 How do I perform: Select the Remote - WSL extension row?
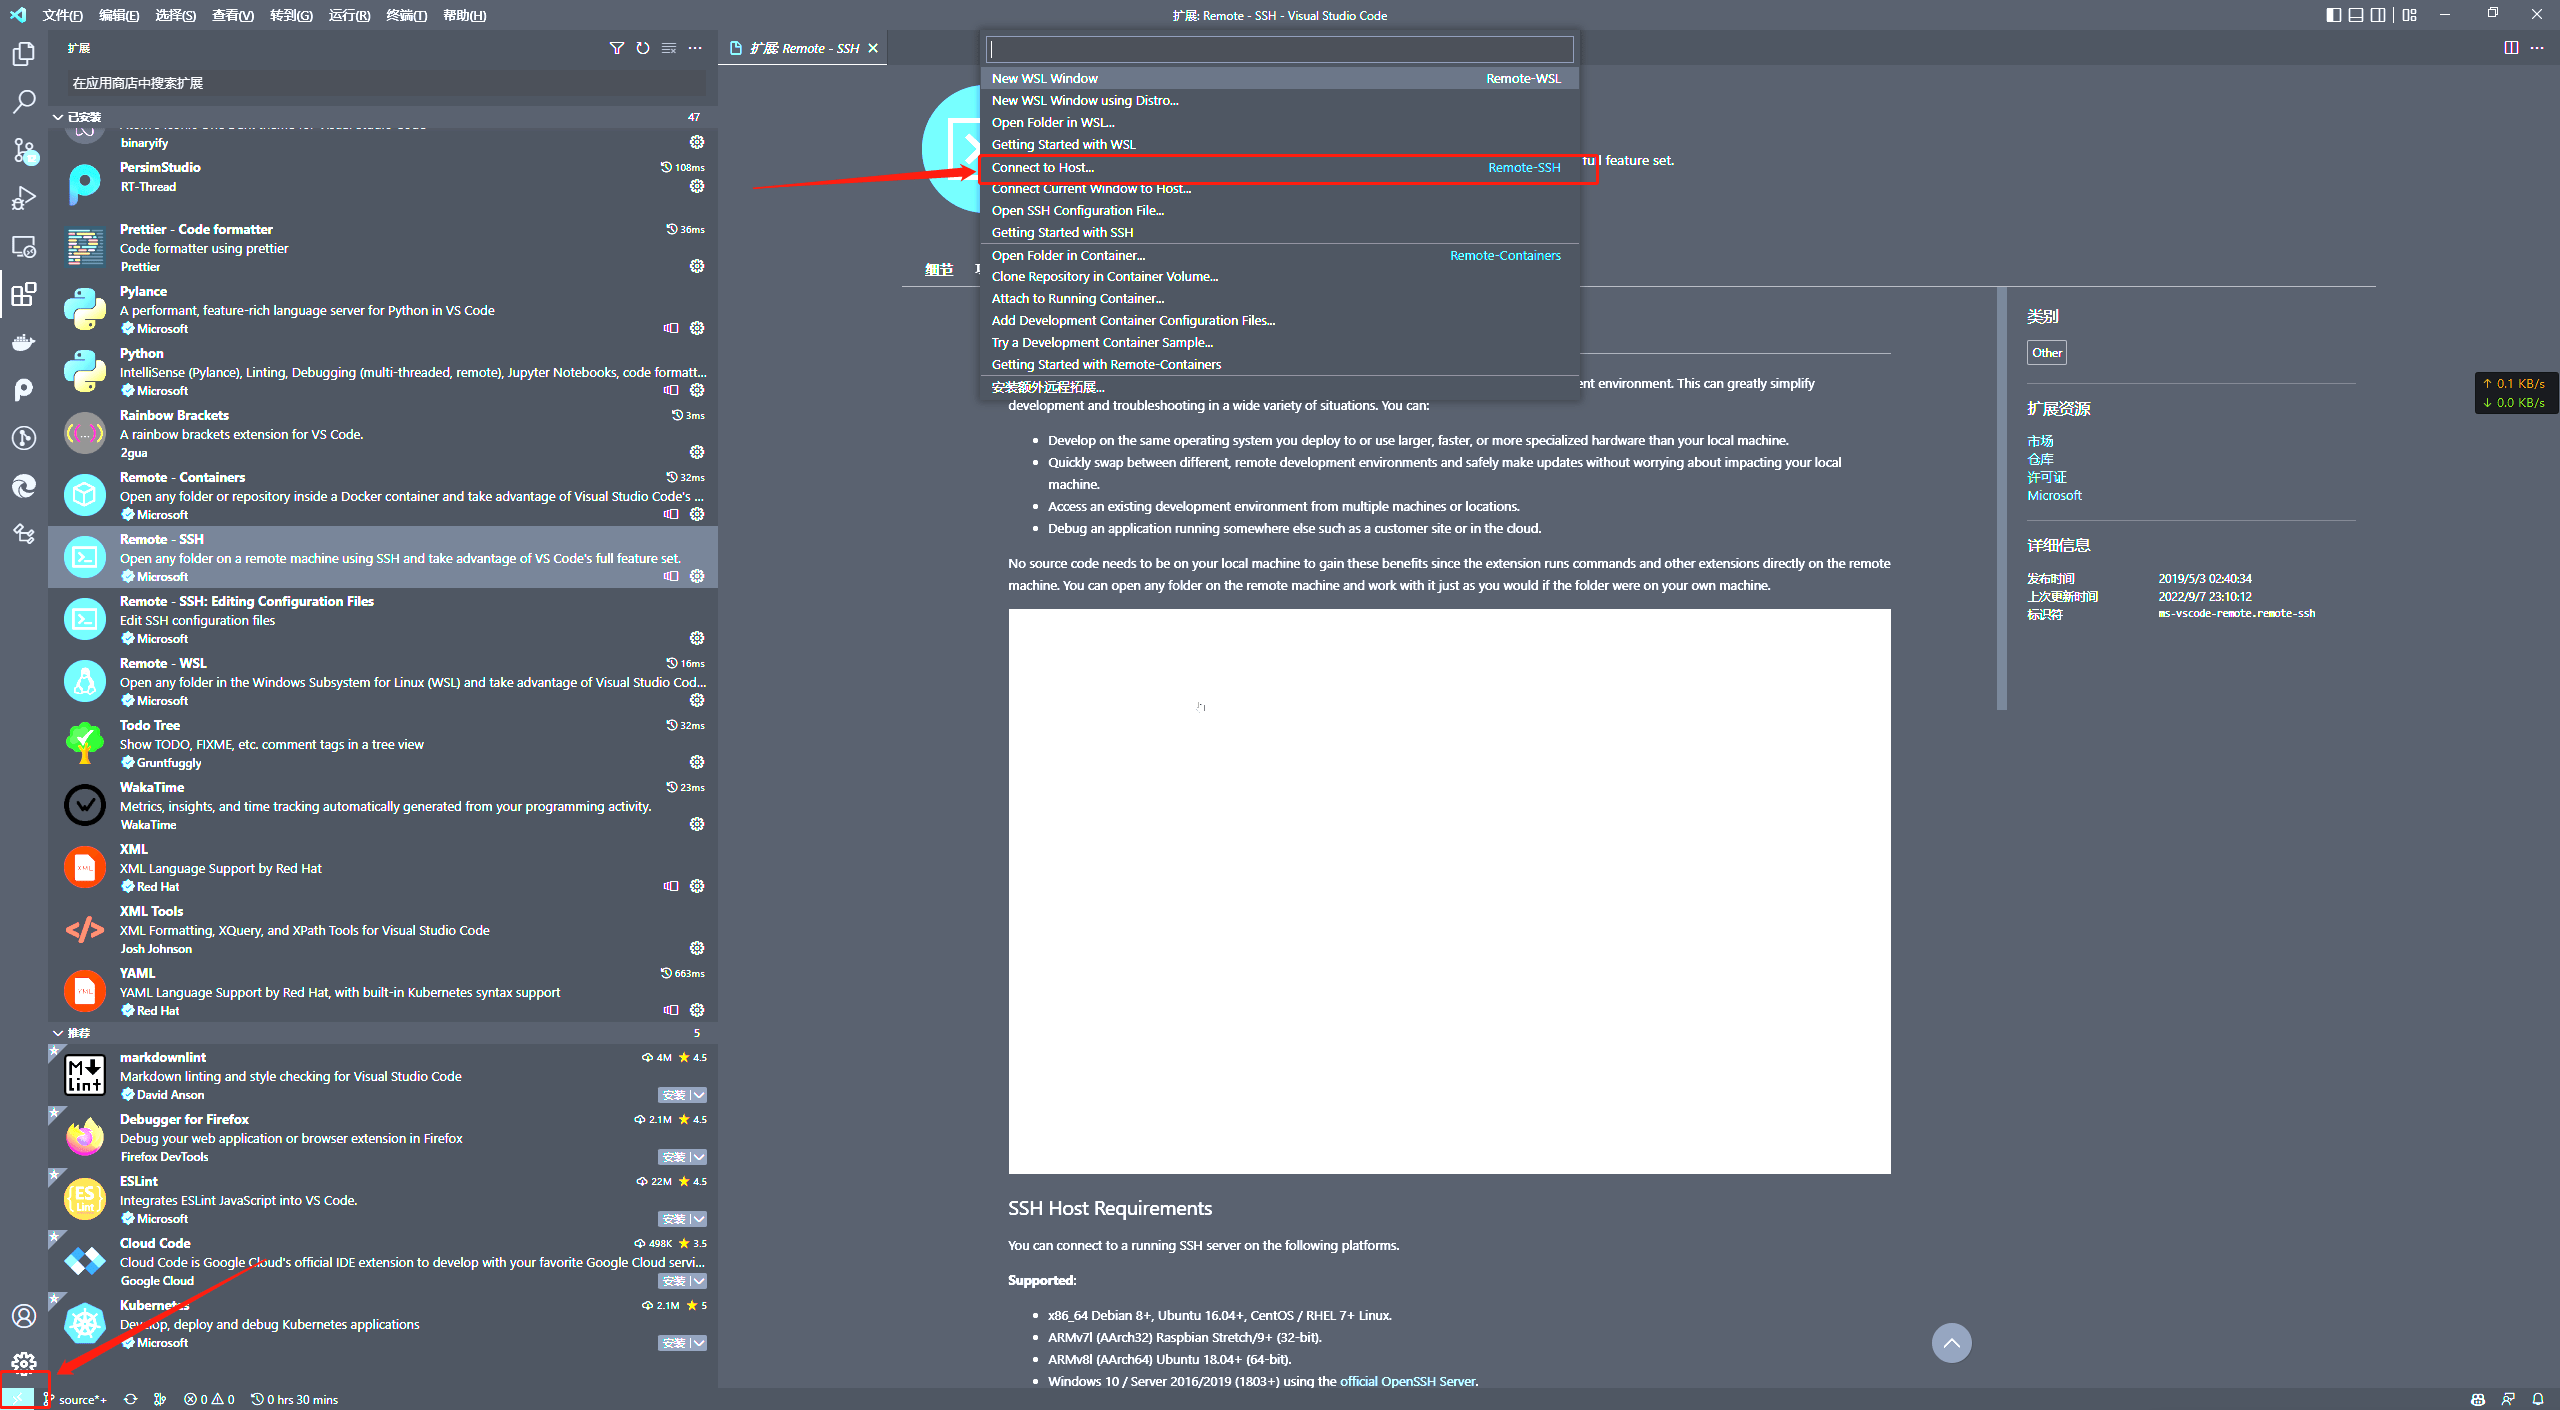point(383,681)
